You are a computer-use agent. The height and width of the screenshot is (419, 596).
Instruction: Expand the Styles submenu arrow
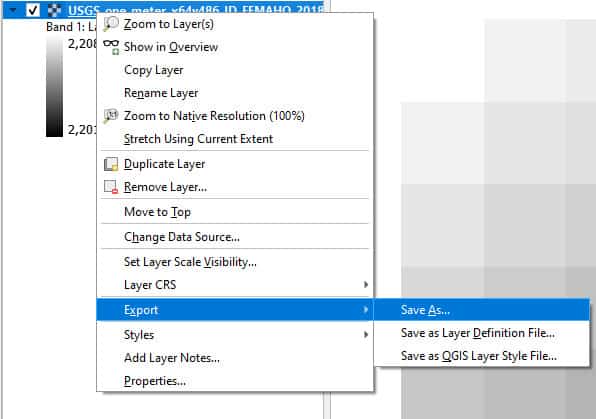[365, 335]
